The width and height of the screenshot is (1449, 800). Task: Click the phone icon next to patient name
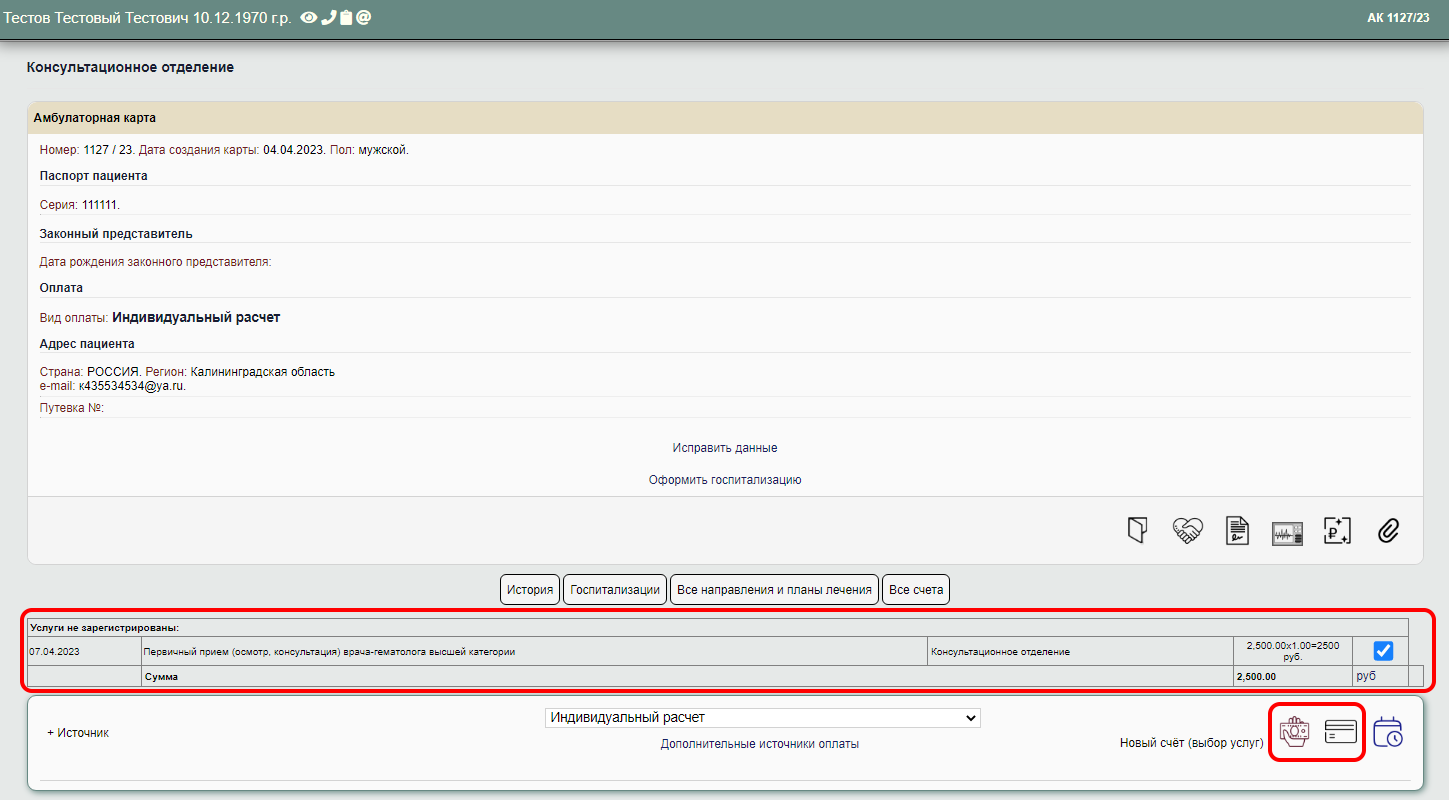328,18
